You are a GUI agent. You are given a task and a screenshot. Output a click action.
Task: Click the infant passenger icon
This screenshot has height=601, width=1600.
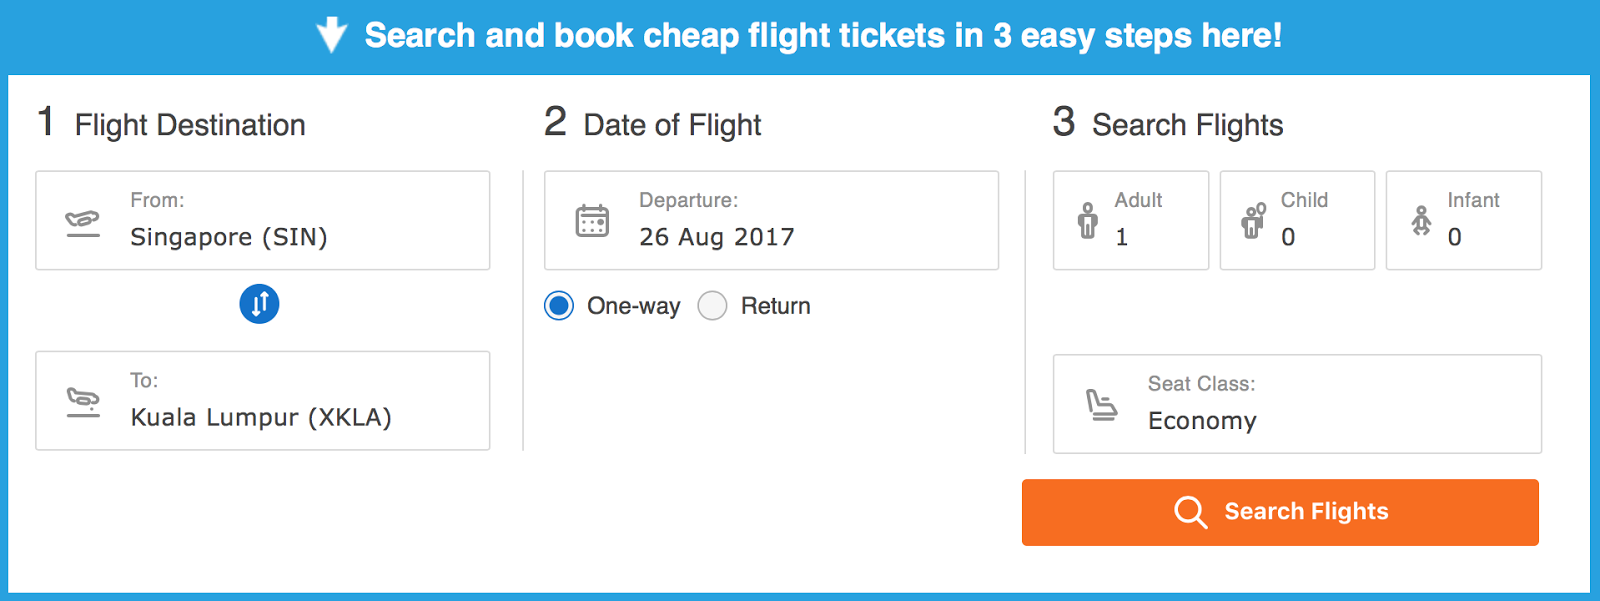[x=1421, y=220]
